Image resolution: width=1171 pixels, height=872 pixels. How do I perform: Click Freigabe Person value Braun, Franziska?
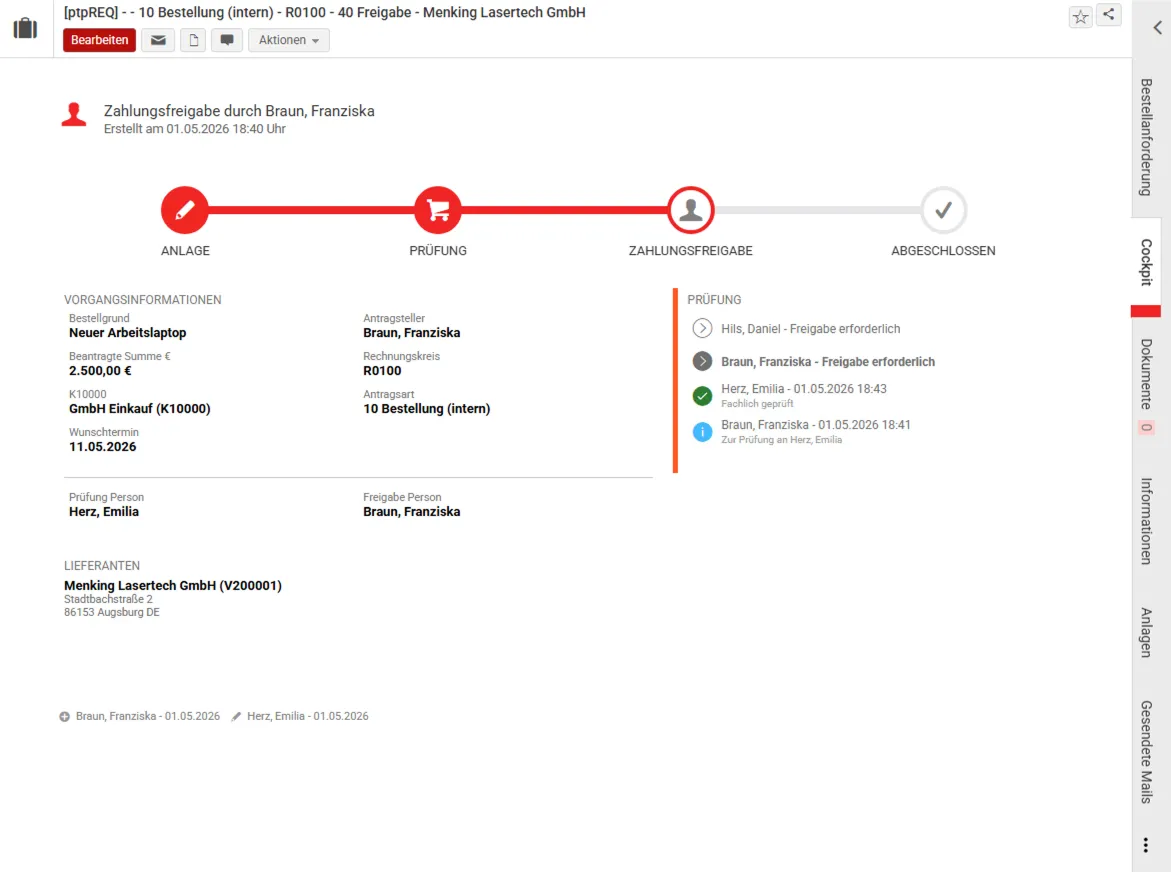point(411,512)
